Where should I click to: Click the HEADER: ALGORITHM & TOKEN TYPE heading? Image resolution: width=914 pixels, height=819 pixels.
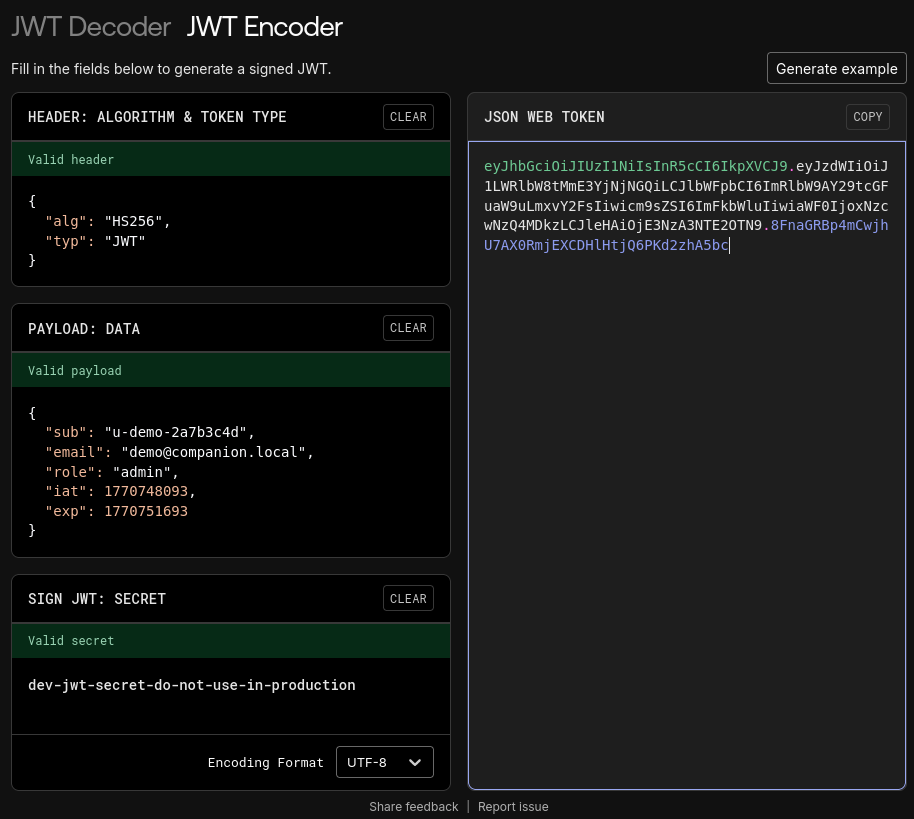157,117
